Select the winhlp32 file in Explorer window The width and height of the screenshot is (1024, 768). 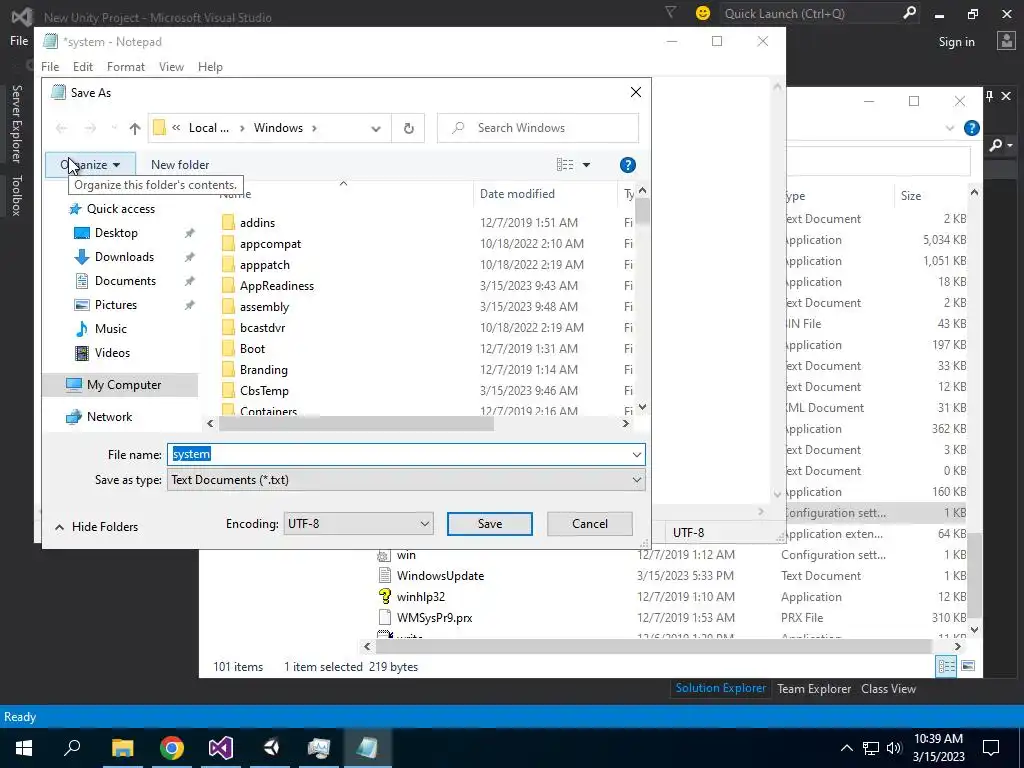pyautogui.click(x=421, y=597)
